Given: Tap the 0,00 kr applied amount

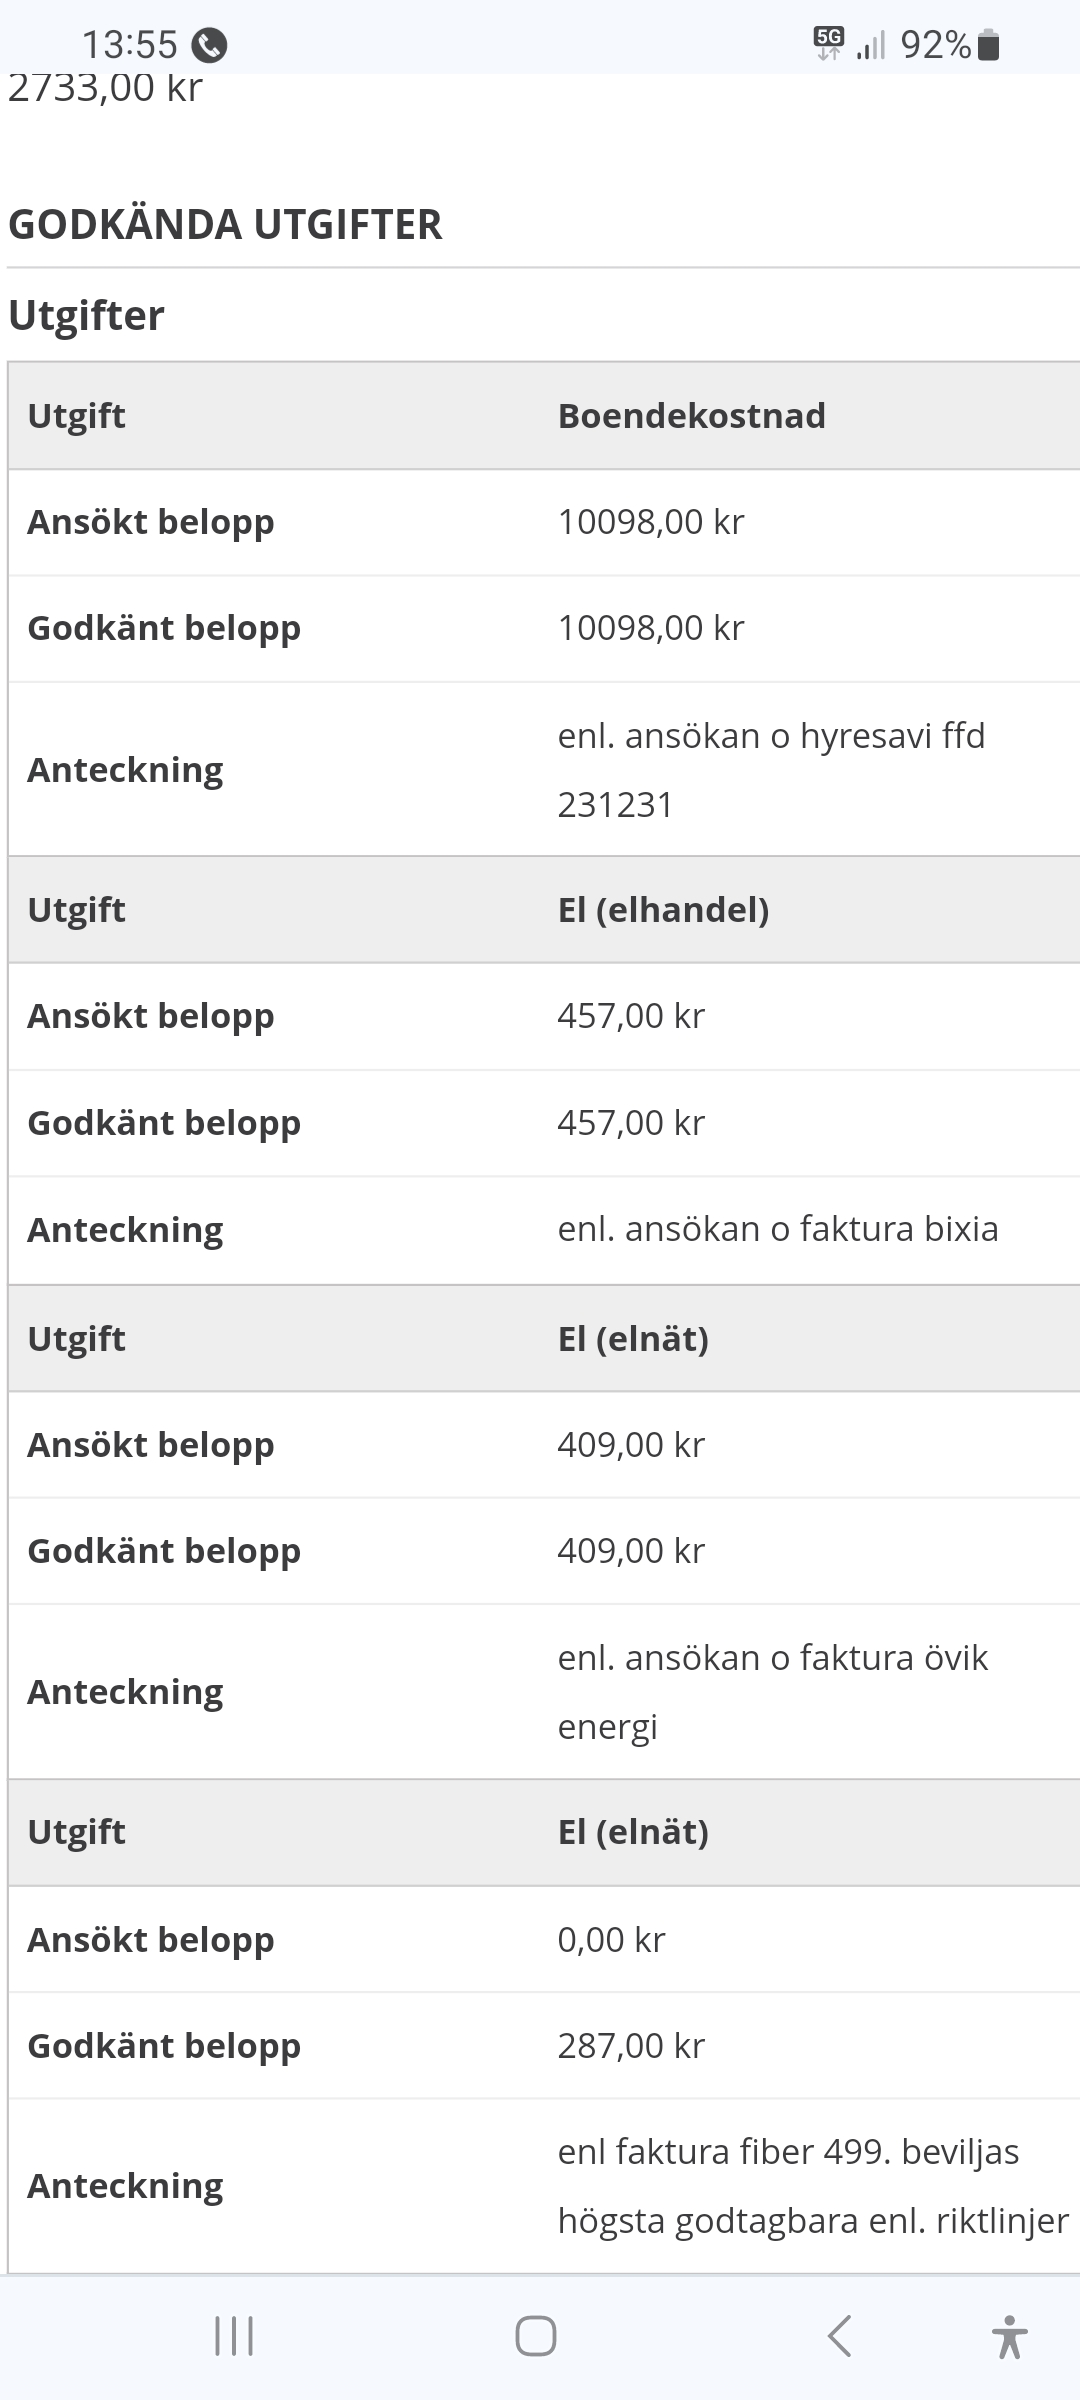Looking at the screenshot, I should [x=611, y=1940].
